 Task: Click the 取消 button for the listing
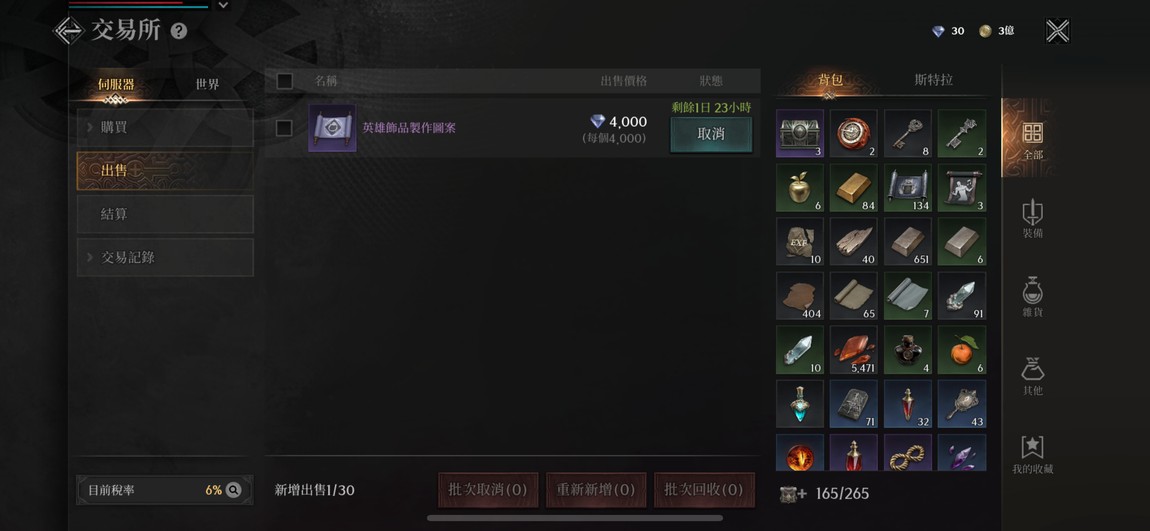711,134
